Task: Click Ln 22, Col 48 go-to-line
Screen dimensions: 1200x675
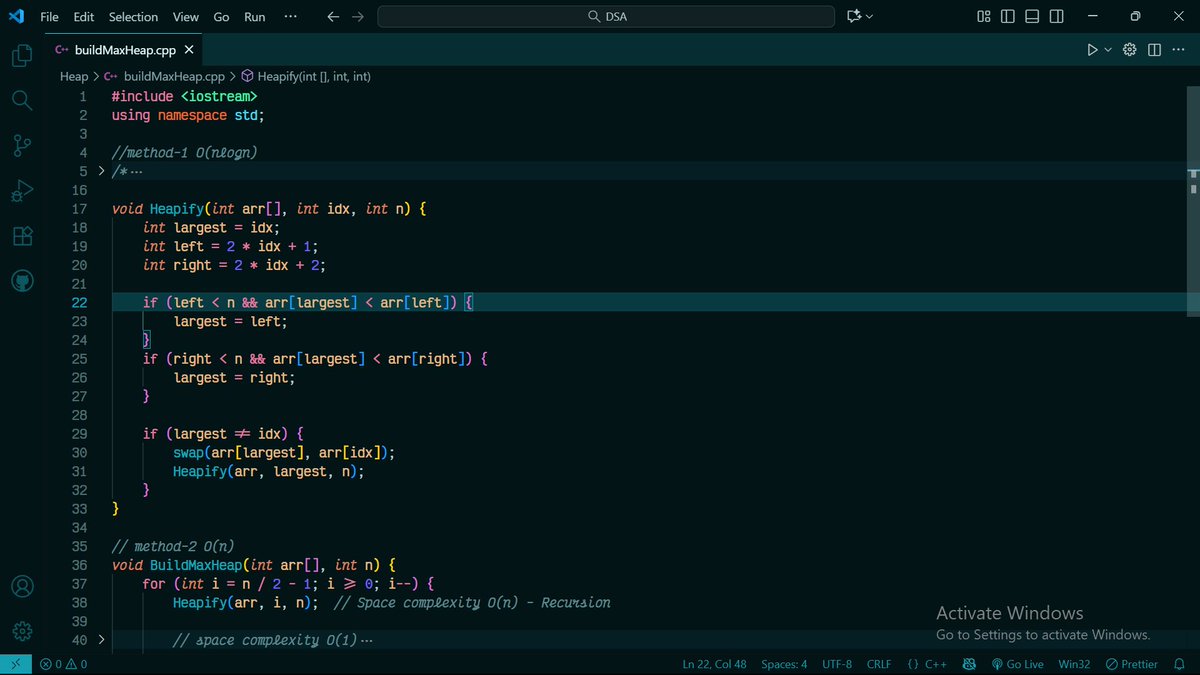Action: (x=714, y=664)
